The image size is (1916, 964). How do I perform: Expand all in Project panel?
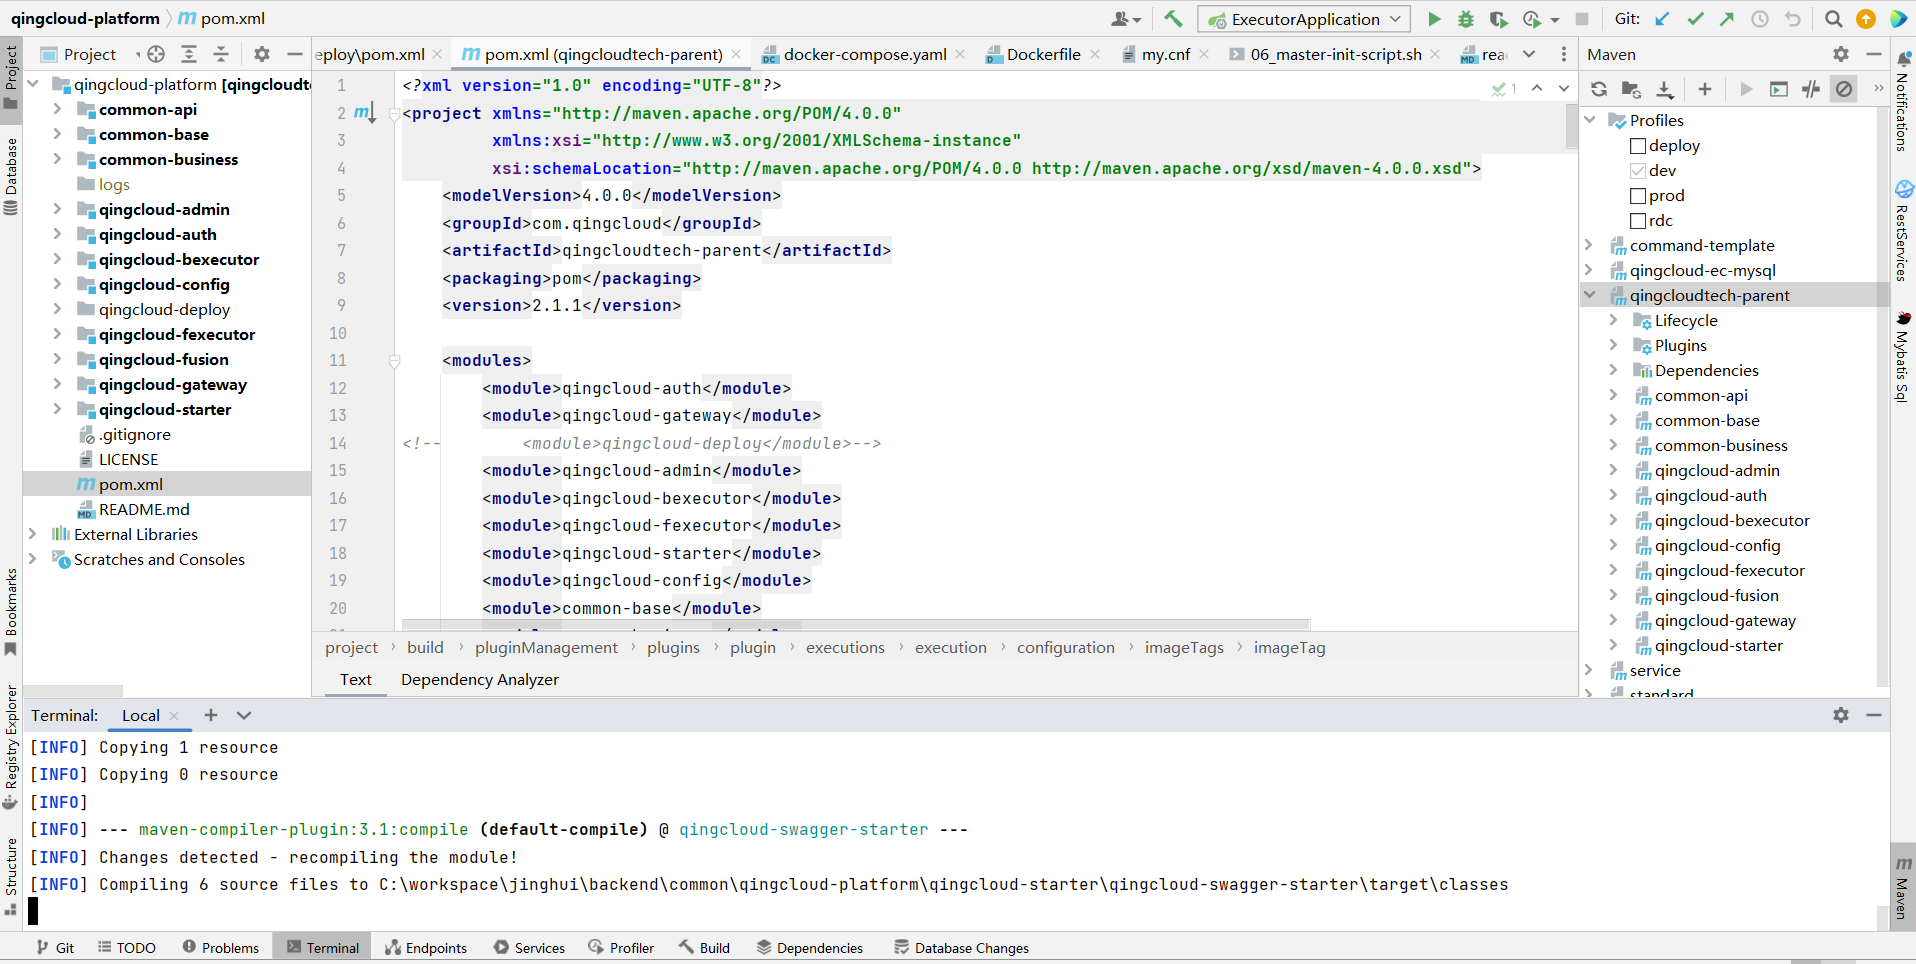(x=189, y=54)
